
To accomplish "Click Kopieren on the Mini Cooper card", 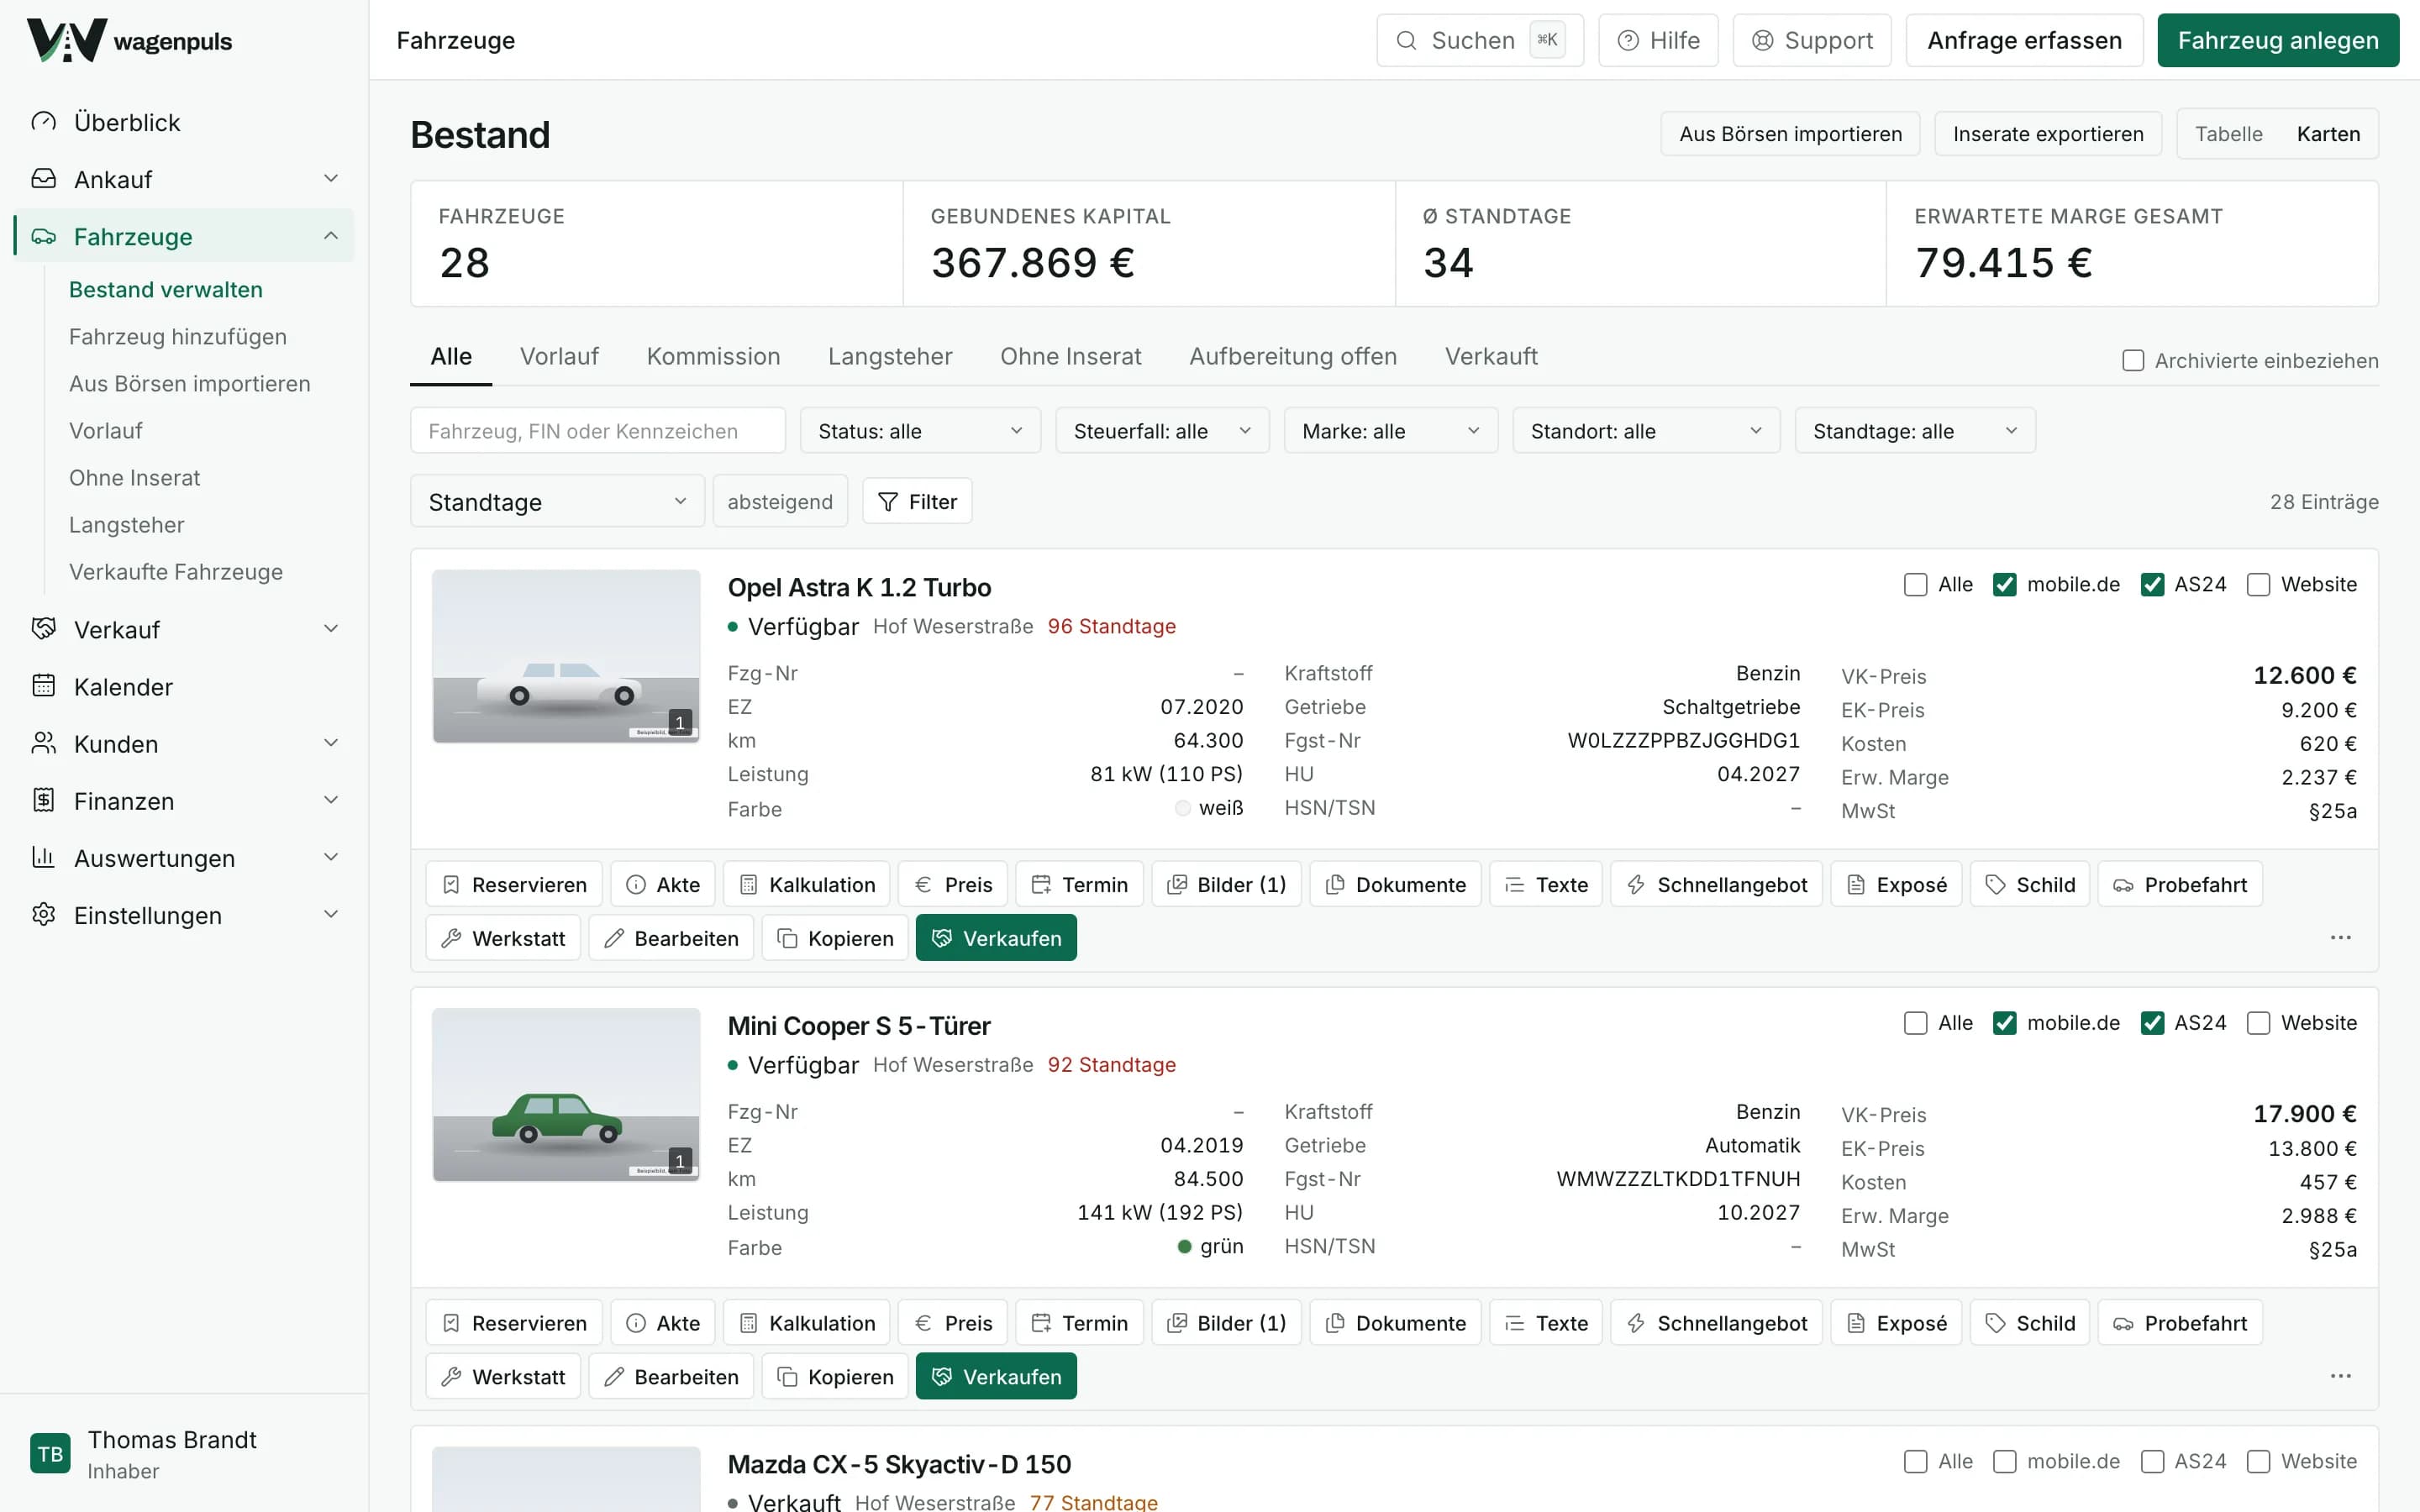I will (835, 1377).
